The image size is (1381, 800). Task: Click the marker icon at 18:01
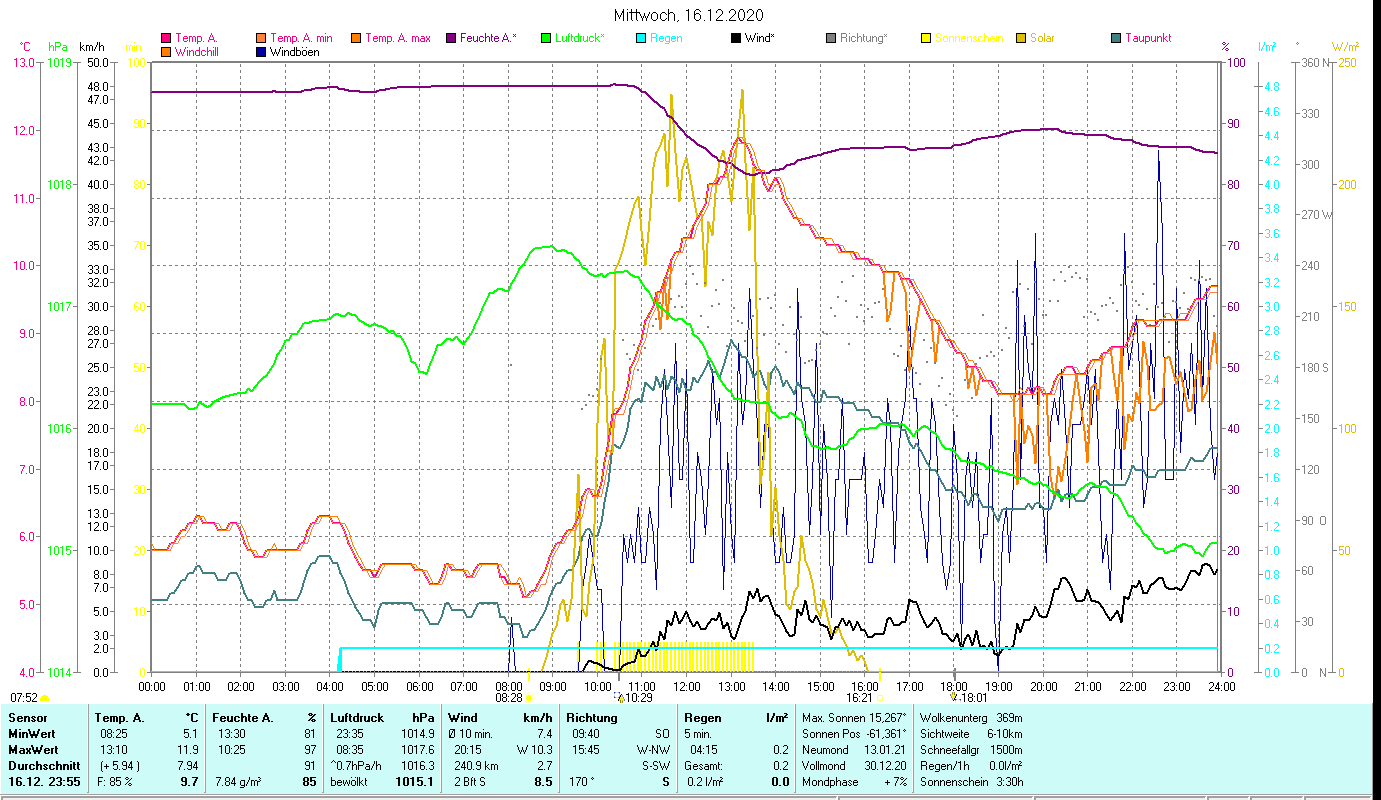(x=954, y=698)
